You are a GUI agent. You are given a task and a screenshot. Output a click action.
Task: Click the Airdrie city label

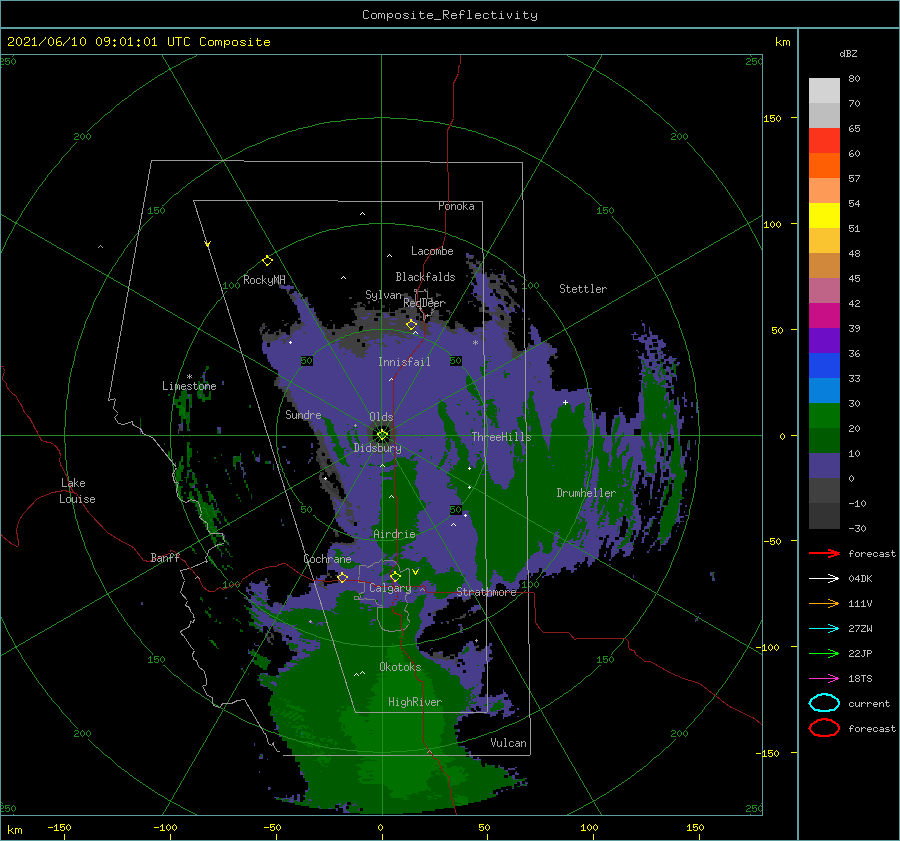[x=394, y=534]
